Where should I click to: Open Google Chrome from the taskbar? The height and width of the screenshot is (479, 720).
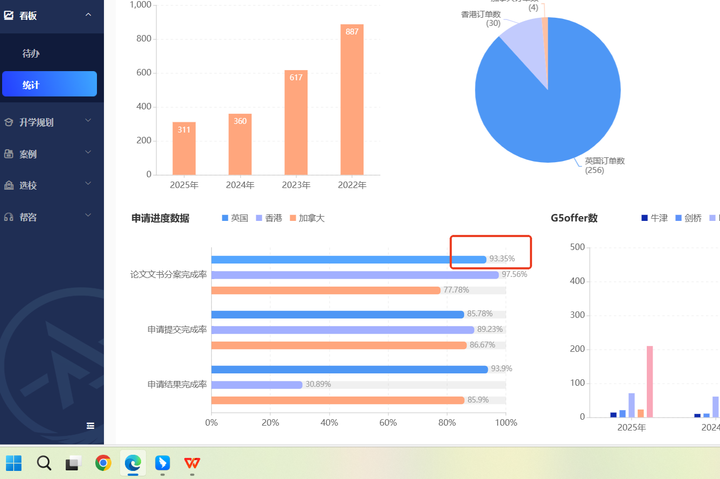[103, 463]
